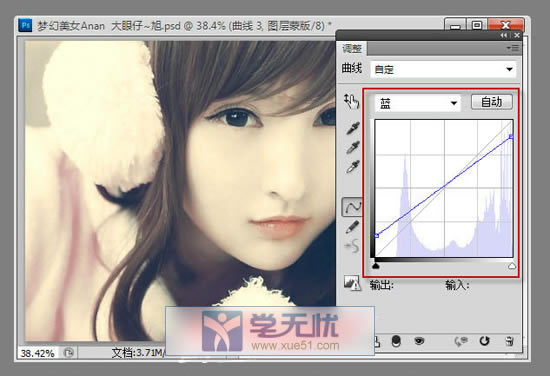This screenshot has height=376, width=550.
Task: Collapse the adjustments panel with double arrows
Action: 504,35
